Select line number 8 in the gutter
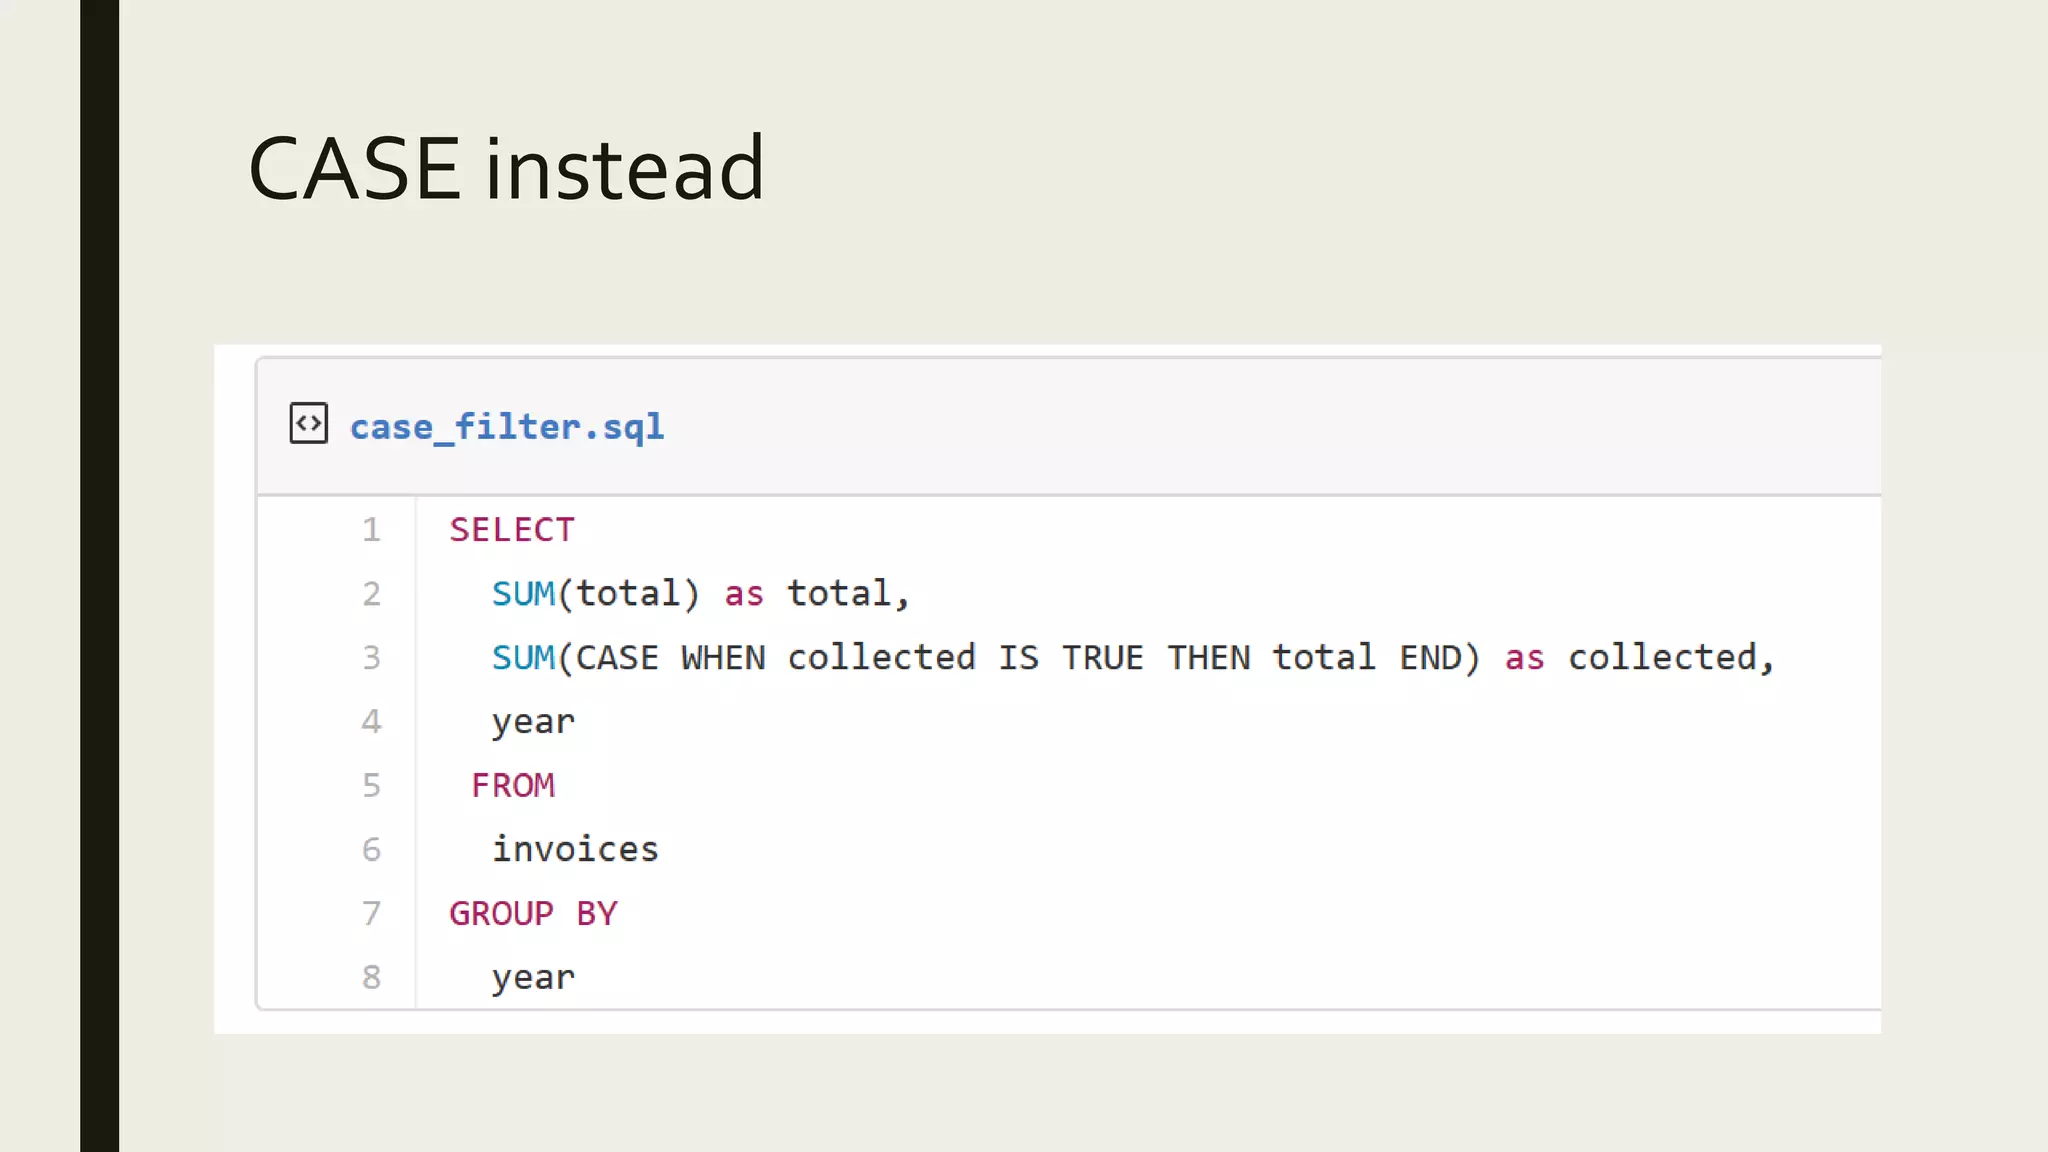Screen dimensions: 2048x1152 pos(371,977)
